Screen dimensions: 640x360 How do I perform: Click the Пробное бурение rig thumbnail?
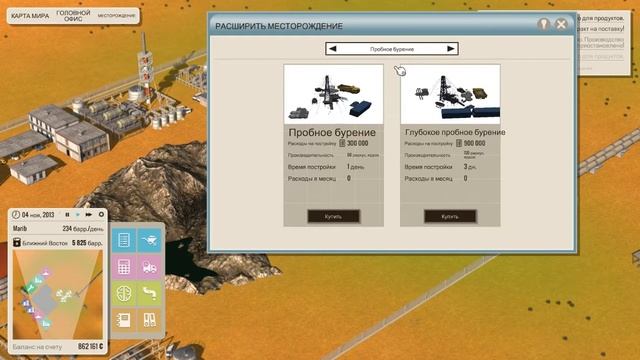[333, 94]
